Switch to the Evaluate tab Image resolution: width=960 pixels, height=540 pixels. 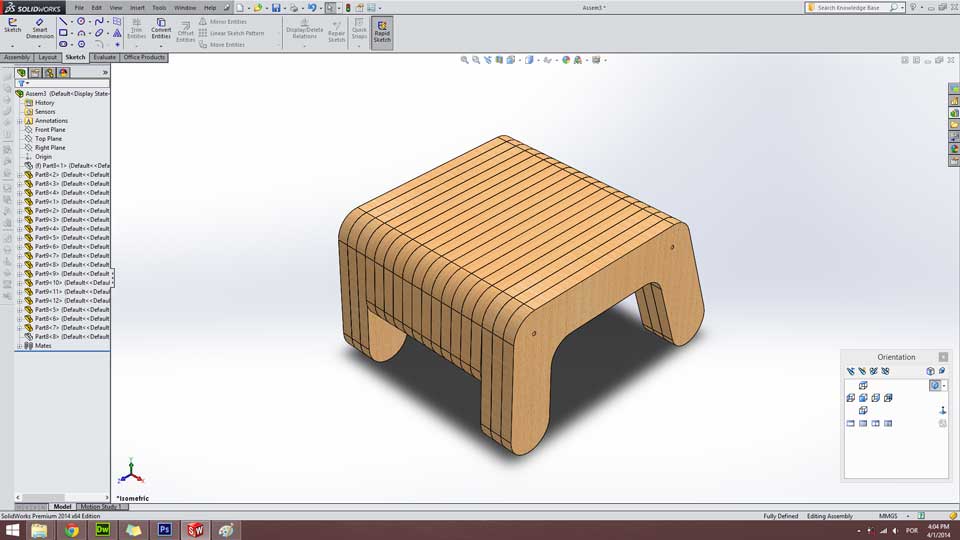pyautogui.click(x=104, y=58)
